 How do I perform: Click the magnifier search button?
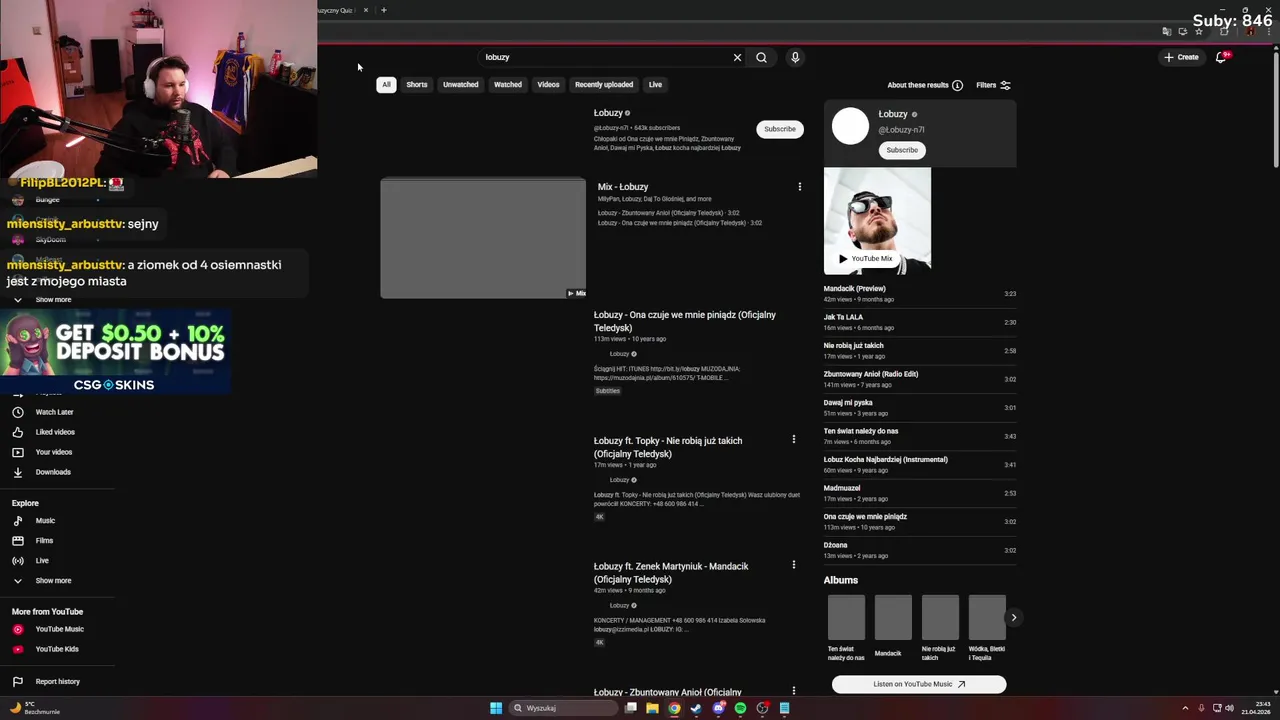[761, 57]
